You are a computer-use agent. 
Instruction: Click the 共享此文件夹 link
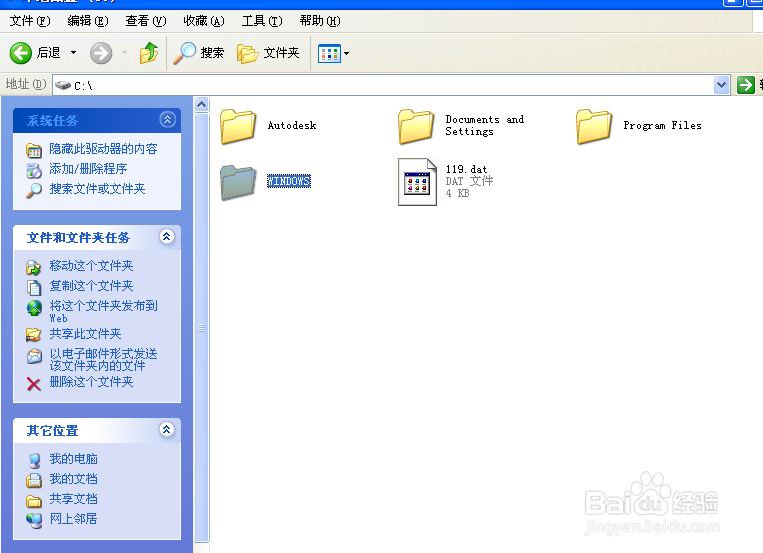click(85, 334)
